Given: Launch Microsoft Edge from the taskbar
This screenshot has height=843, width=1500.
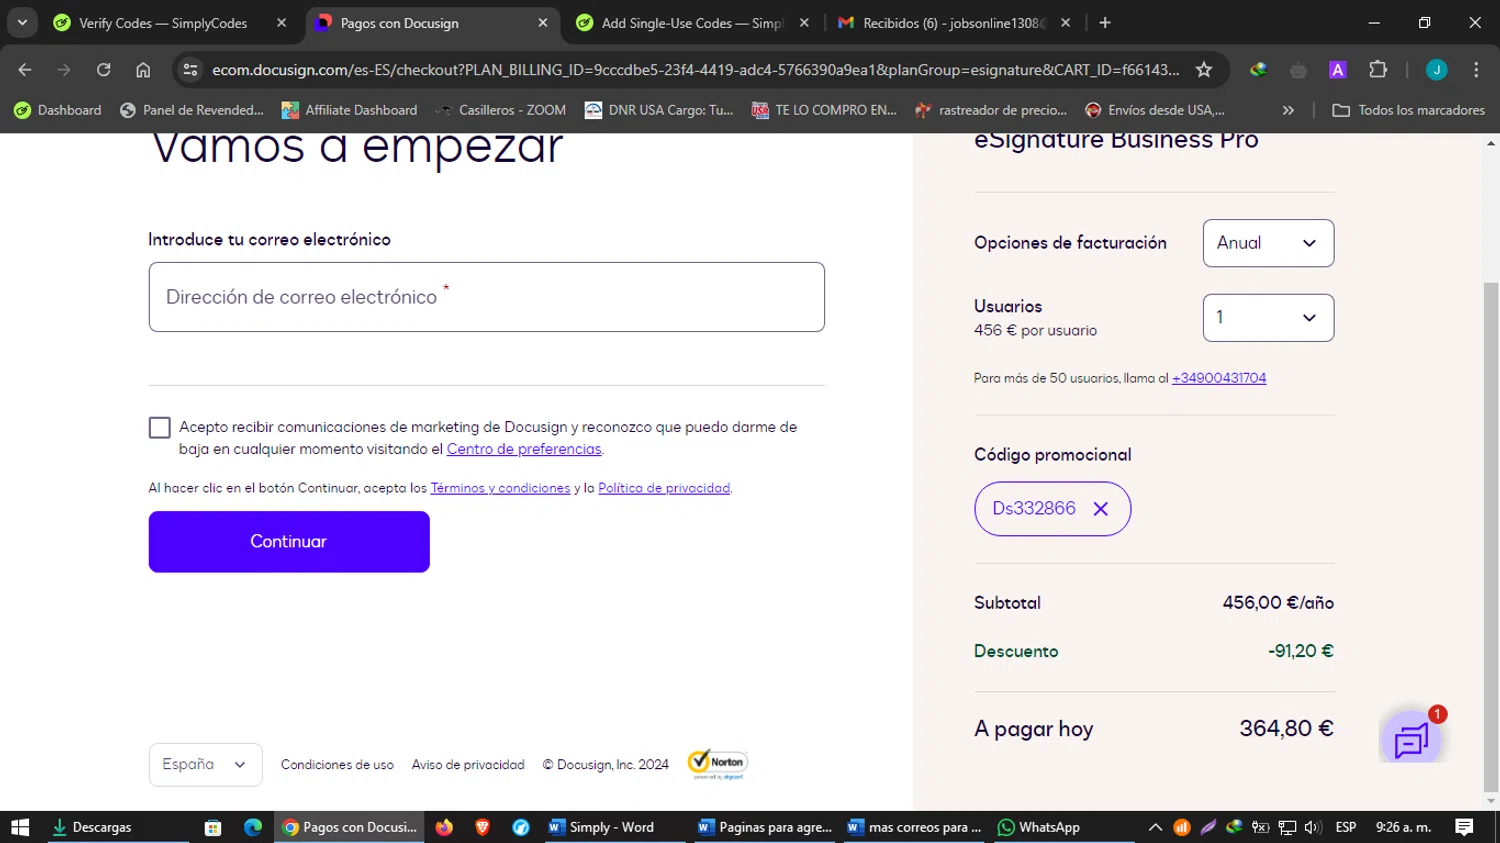Looking at the screenshot, I should (253, 827).
